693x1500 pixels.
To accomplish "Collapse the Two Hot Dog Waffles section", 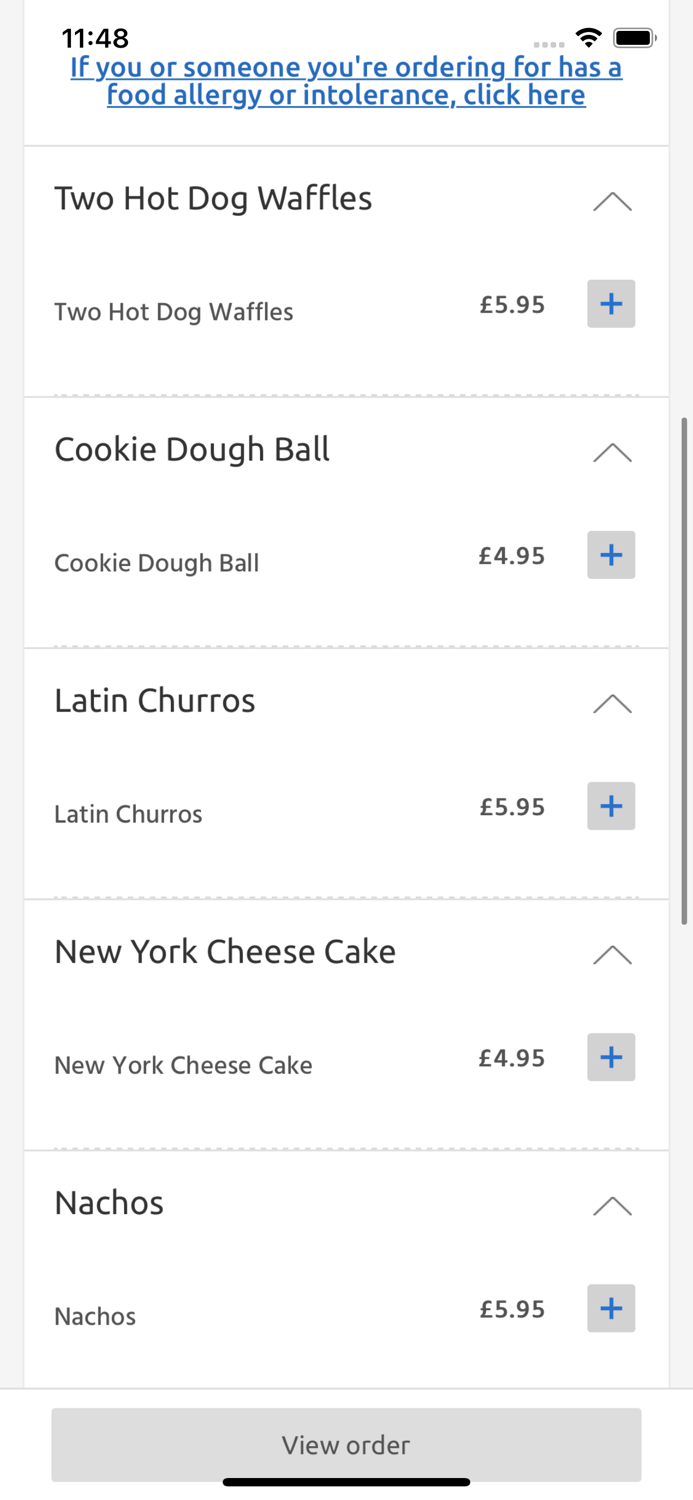I will coord(611,201).
